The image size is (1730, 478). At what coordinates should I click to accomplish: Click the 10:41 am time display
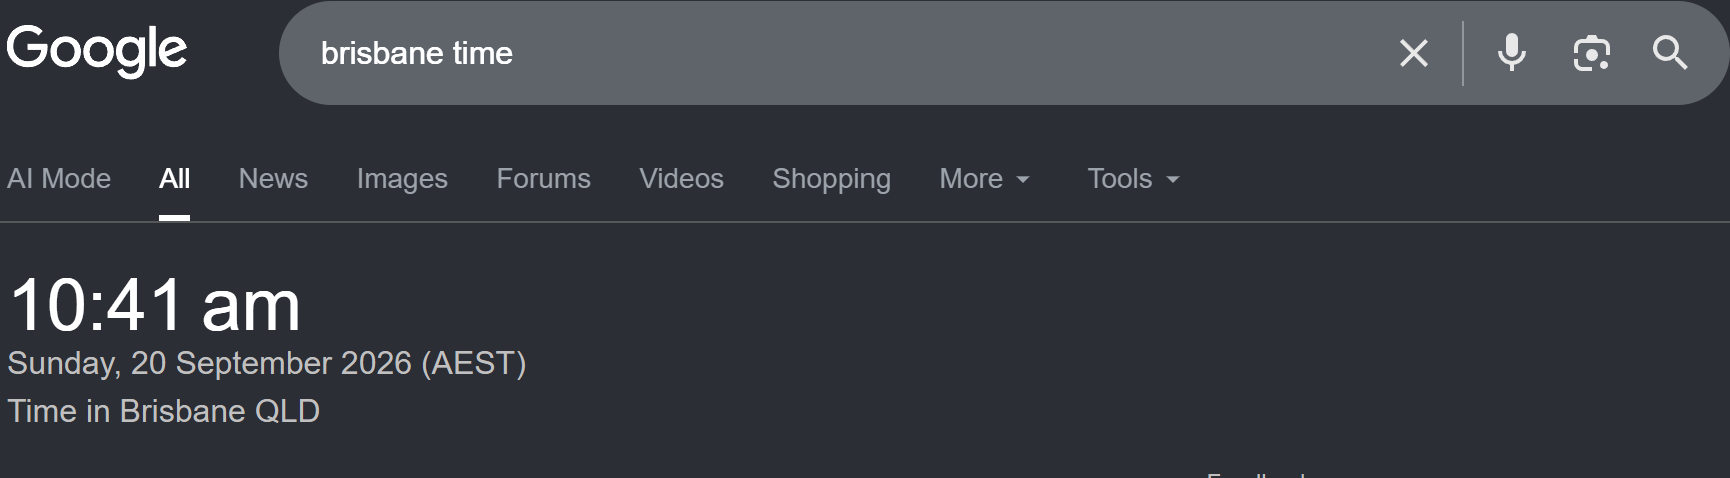pos(155,305)
